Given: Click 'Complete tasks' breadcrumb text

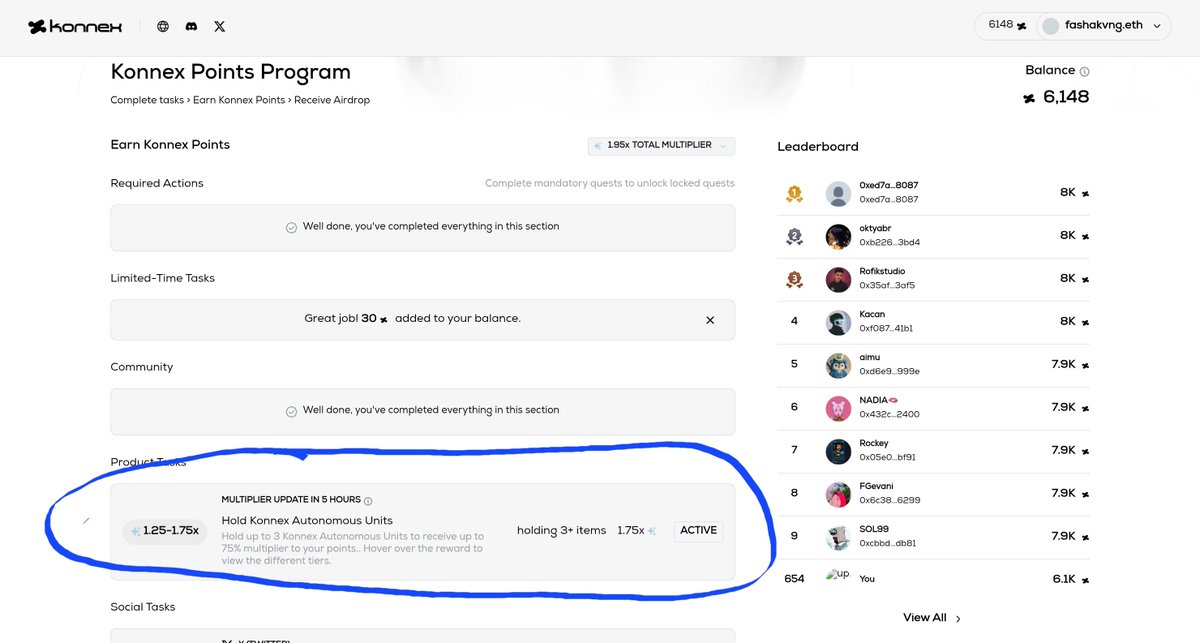Looking at the screenshot, I should tap(147, 100).
